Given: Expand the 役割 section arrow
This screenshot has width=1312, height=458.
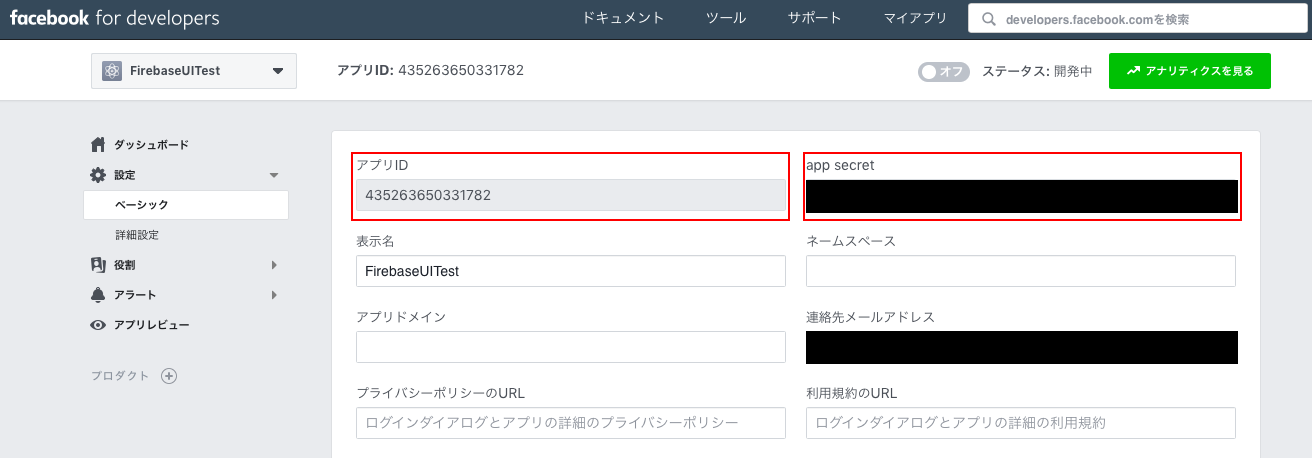Looking at the screenshot, I should tap(274, 265).
